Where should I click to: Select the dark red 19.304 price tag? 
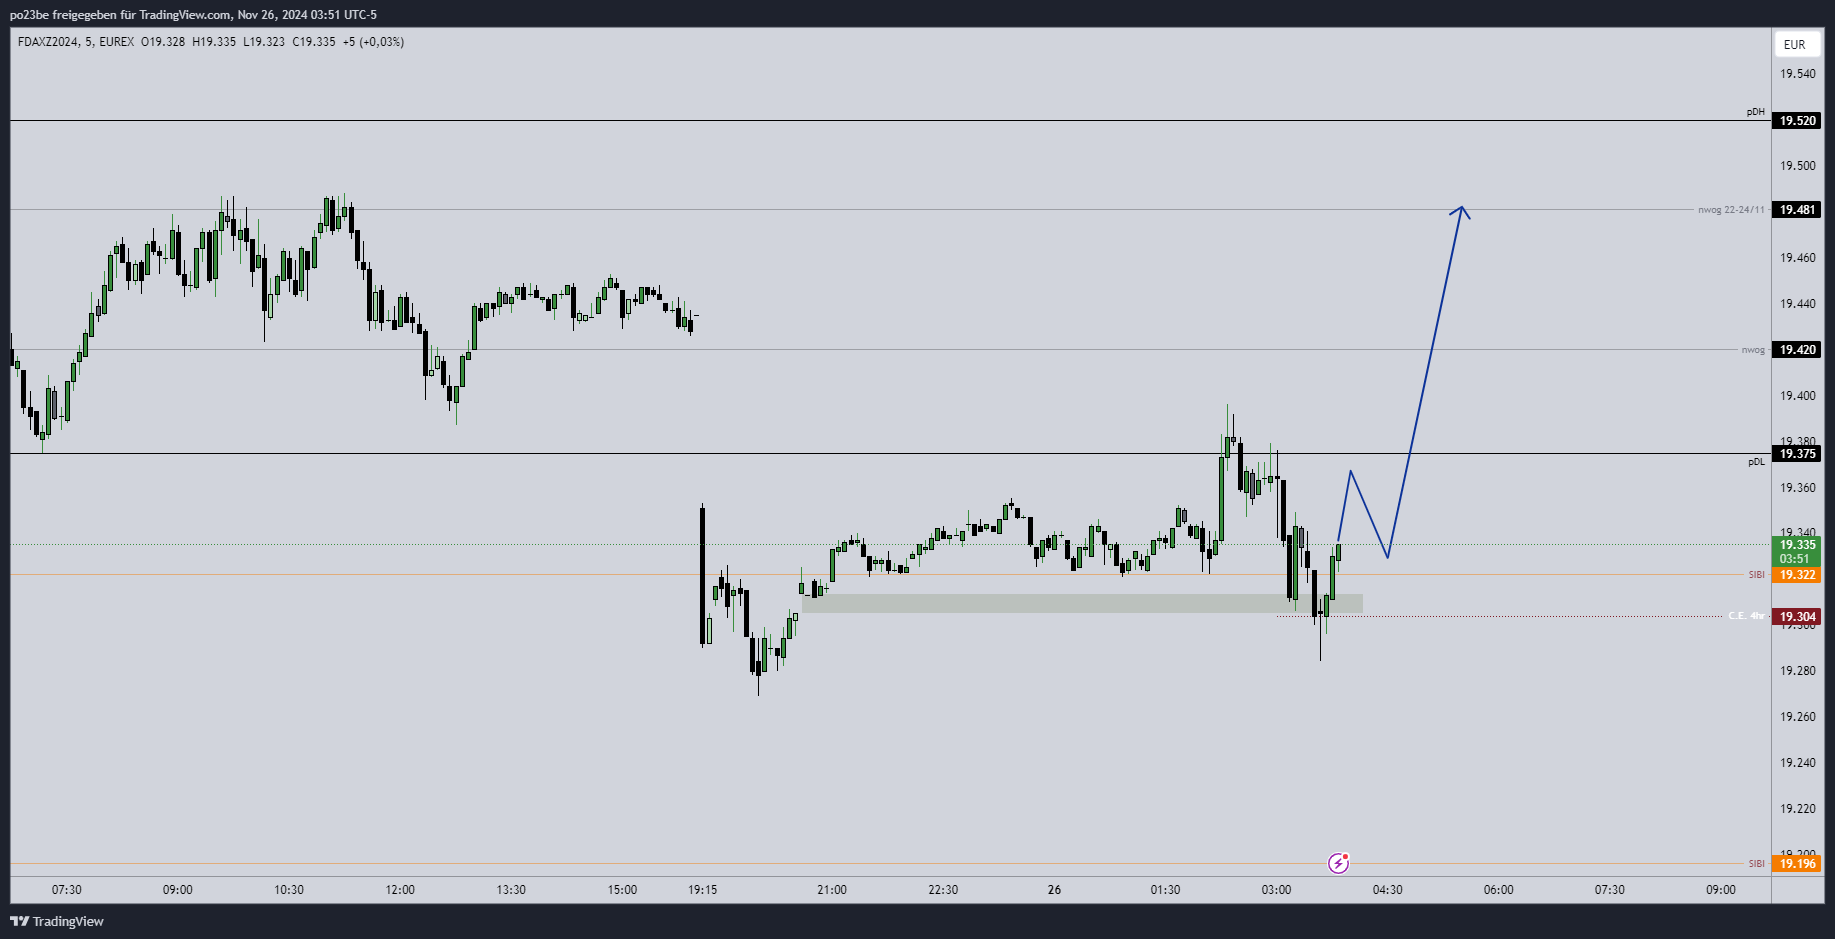1797,617
